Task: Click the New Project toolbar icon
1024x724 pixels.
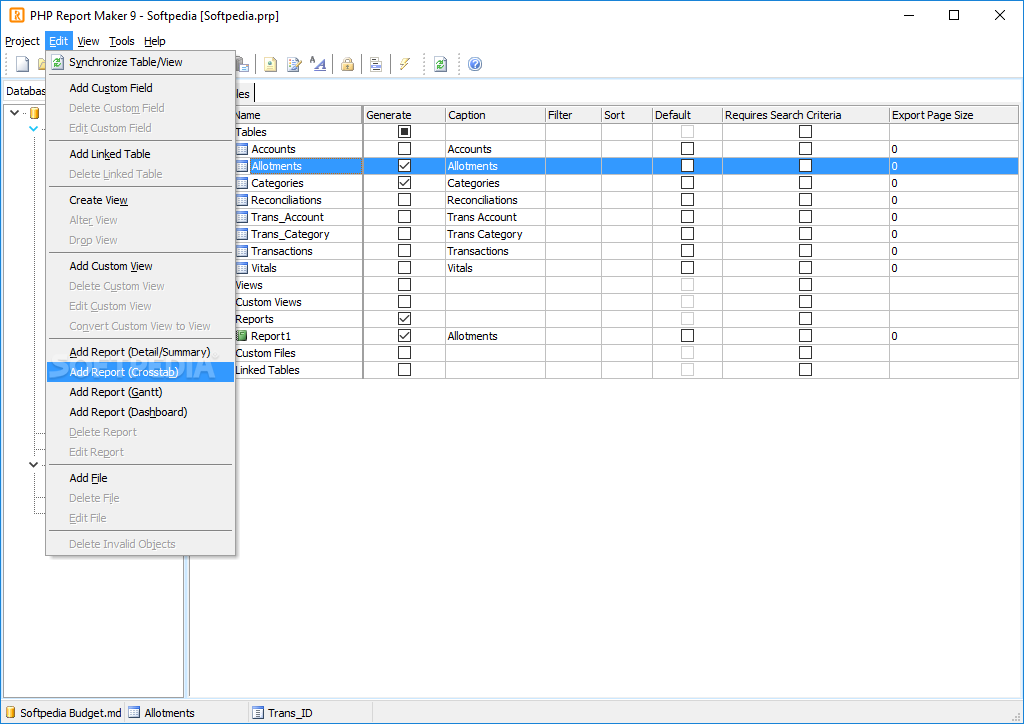Action: (22, 64)
